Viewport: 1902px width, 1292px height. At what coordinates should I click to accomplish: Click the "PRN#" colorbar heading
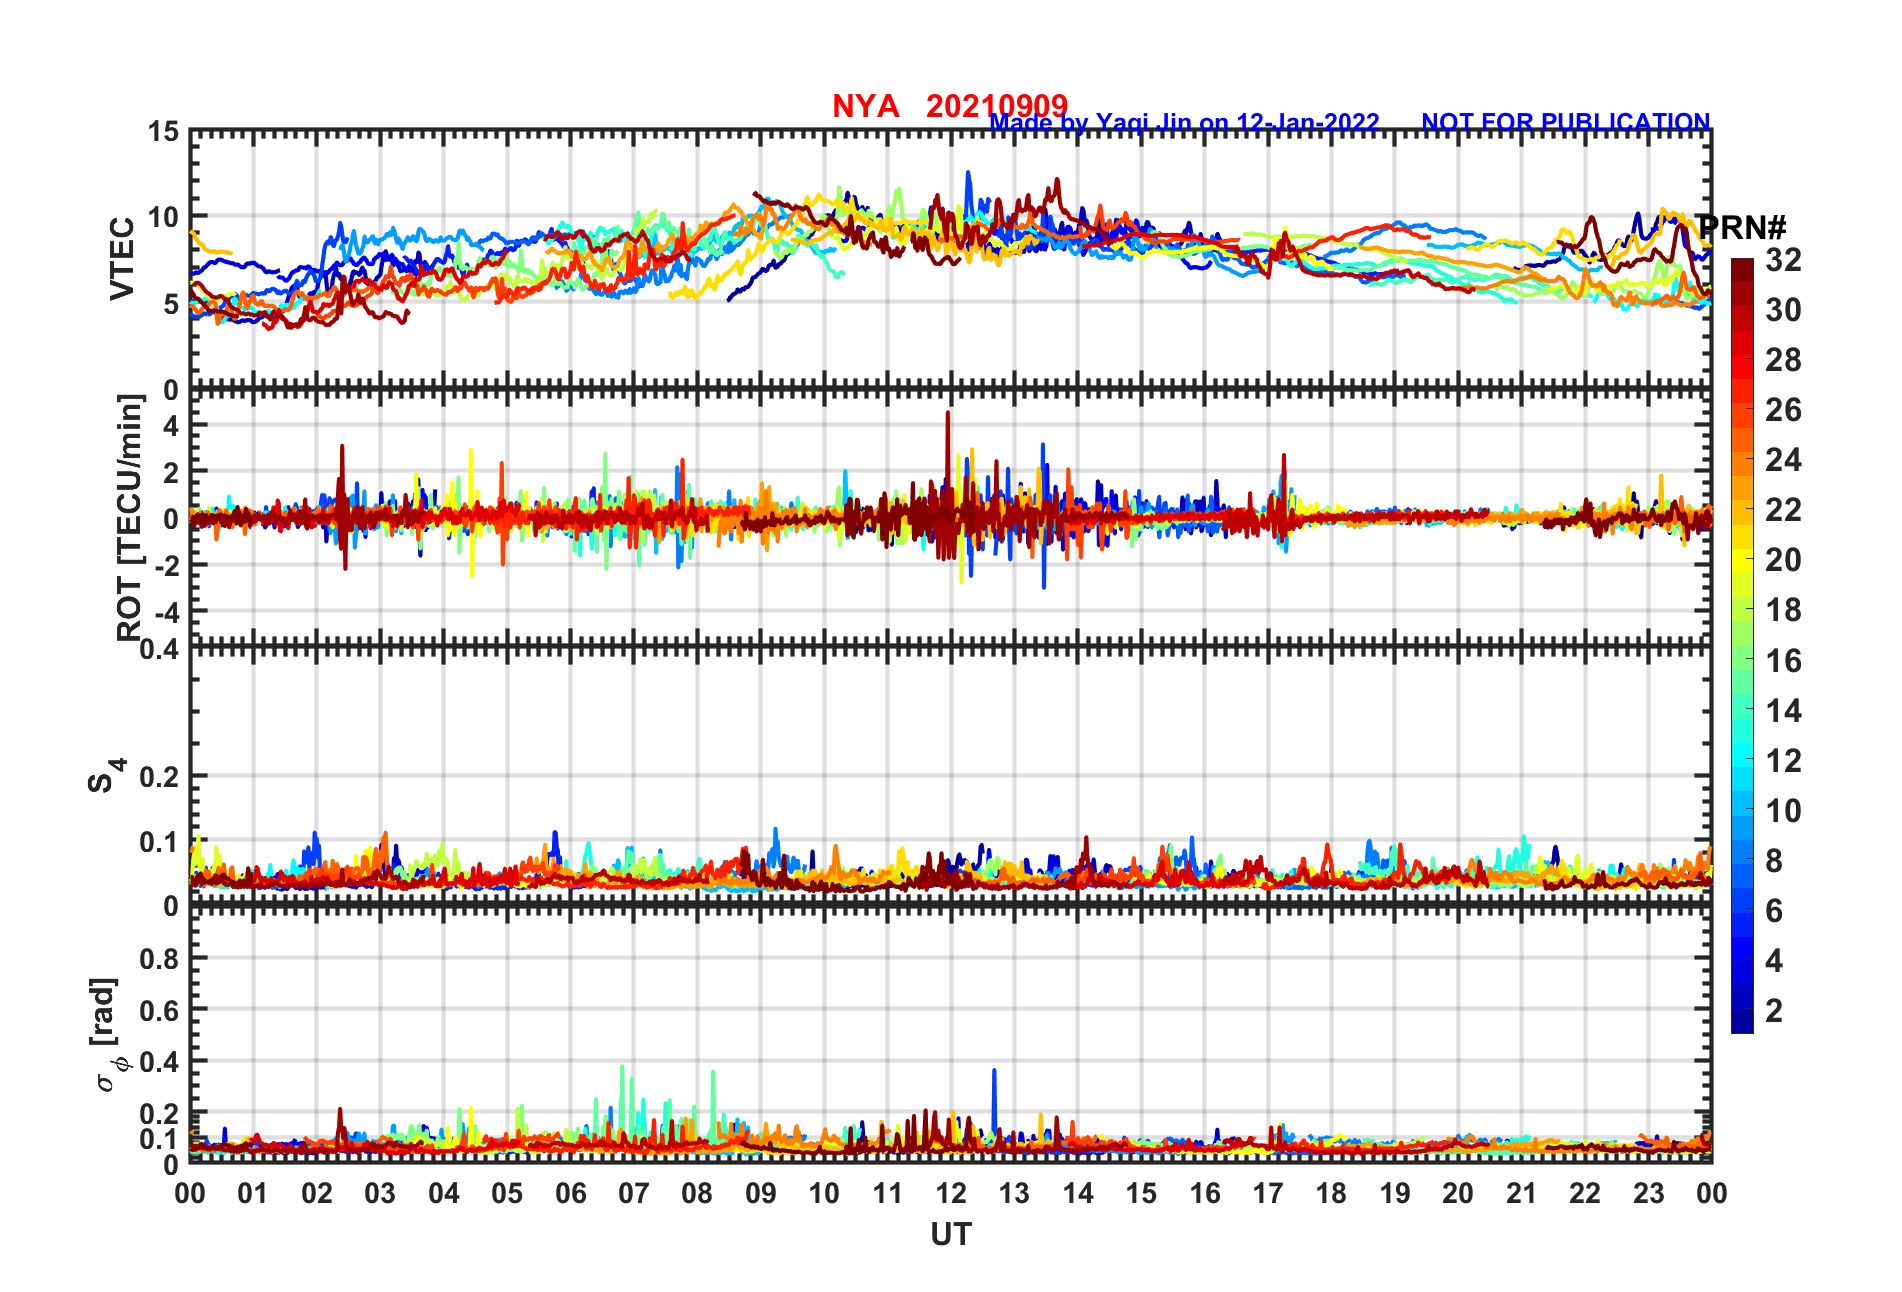[x=1742, y=227]
